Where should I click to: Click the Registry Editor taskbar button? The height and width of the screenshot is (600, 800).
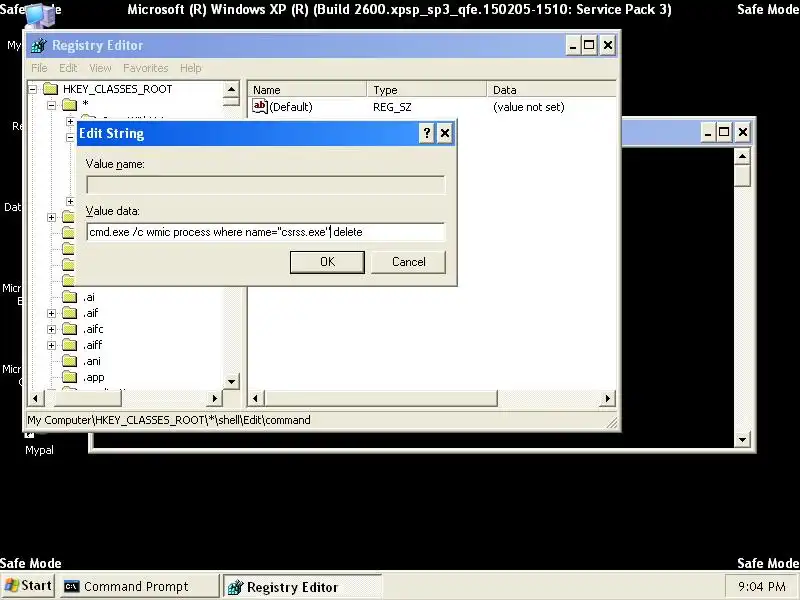(302, 587)
